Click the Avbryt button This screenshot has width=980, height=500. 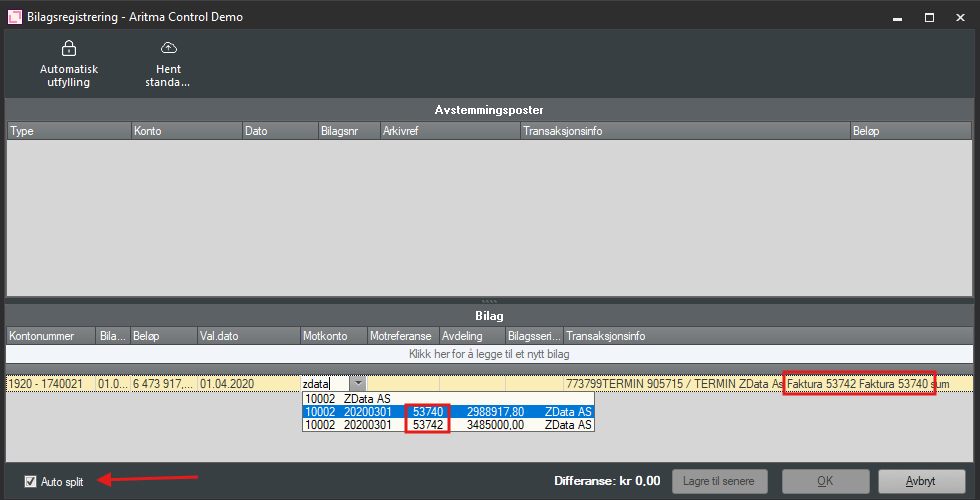[x=921, y=481]
